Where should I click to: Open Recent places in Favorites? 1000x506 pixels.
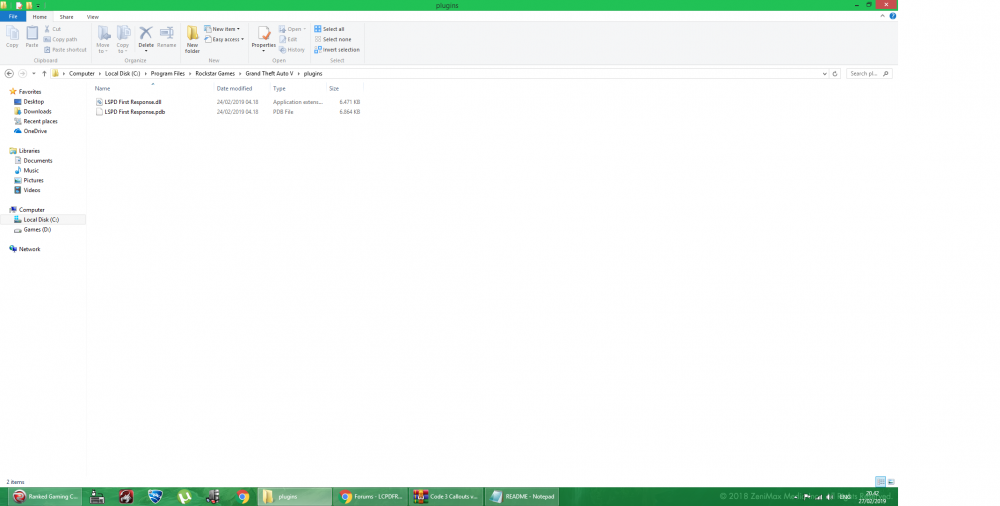coord(40,121)
